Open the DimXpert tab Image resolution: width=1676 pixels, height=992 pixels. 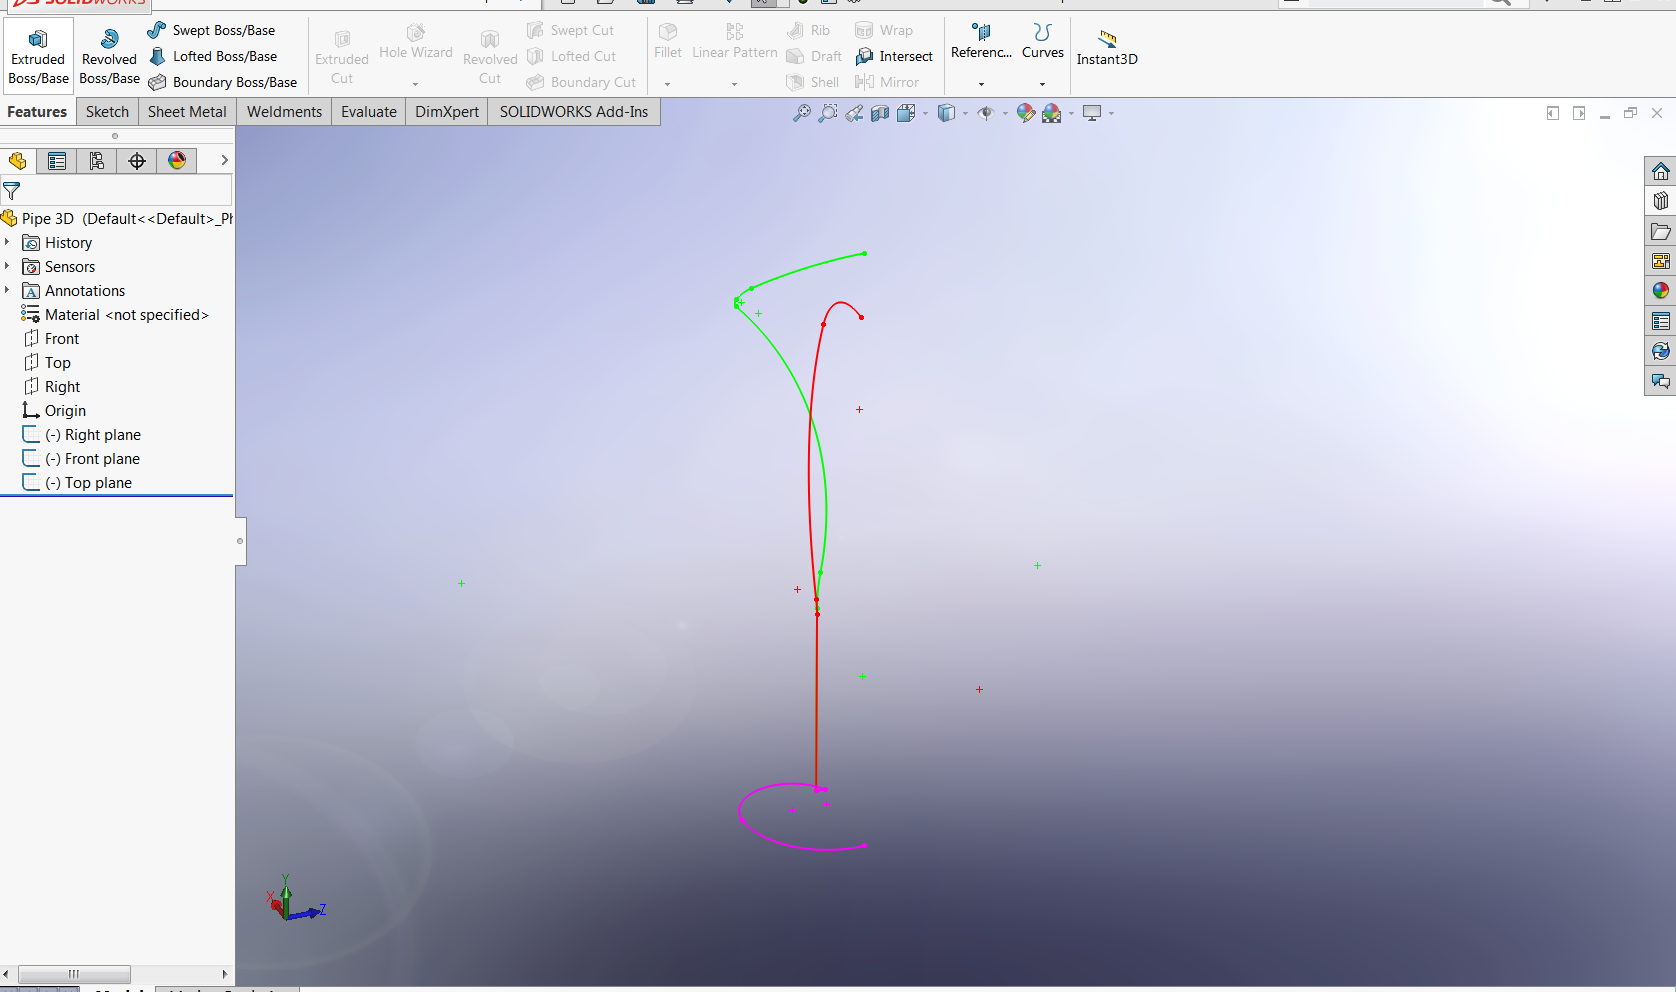pos(446,112)
